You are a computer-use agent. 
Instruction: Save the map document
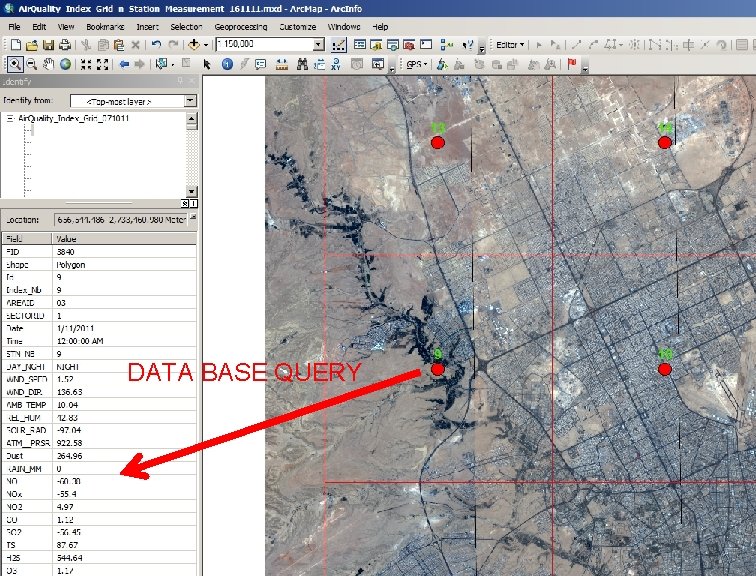tap(48, 45)
